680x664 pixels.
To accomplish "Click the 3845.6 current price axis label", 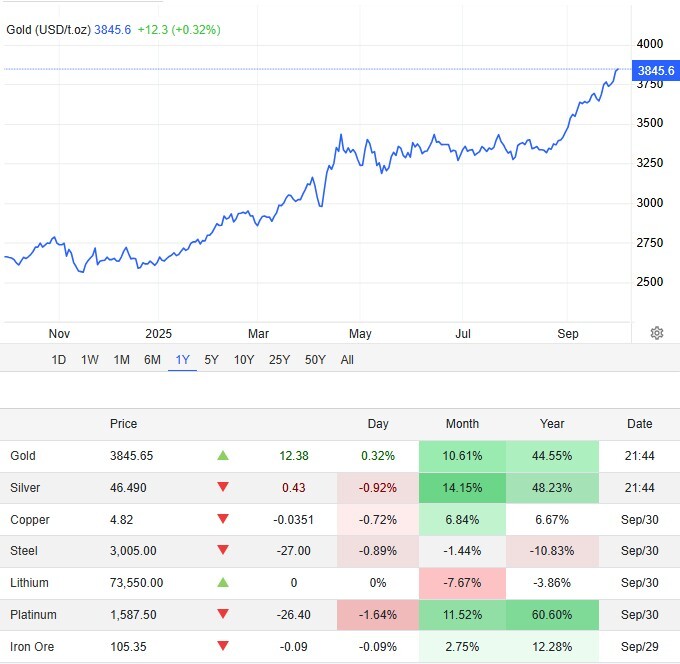I will (655, 70).
